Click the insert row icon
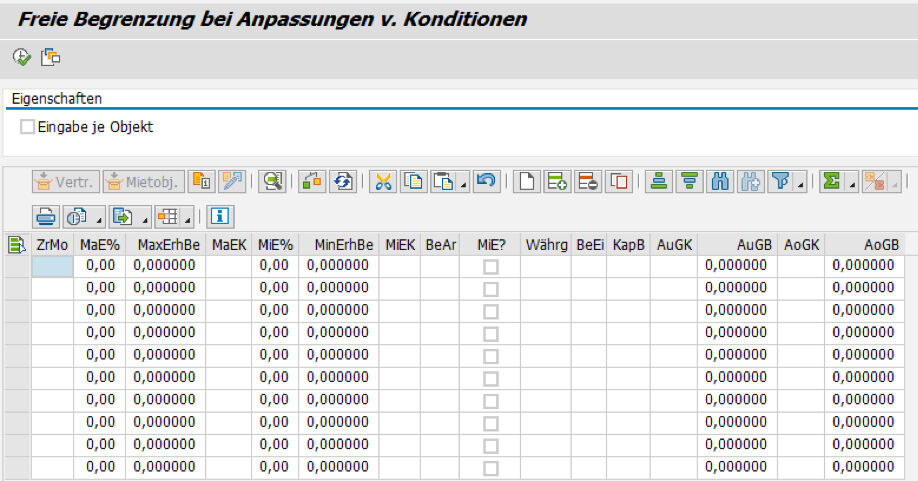Screen dimensions: 918x481 (557, 181)
